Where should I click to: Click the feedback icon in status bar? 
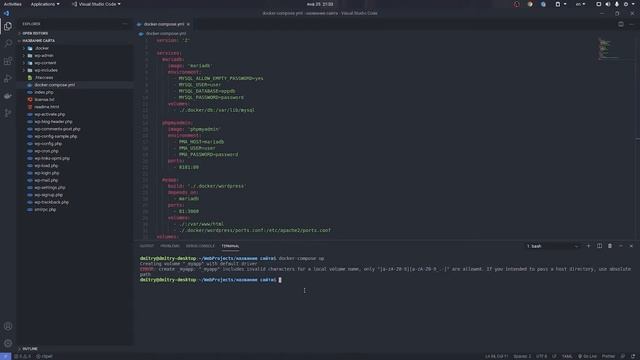coord(623,356)
